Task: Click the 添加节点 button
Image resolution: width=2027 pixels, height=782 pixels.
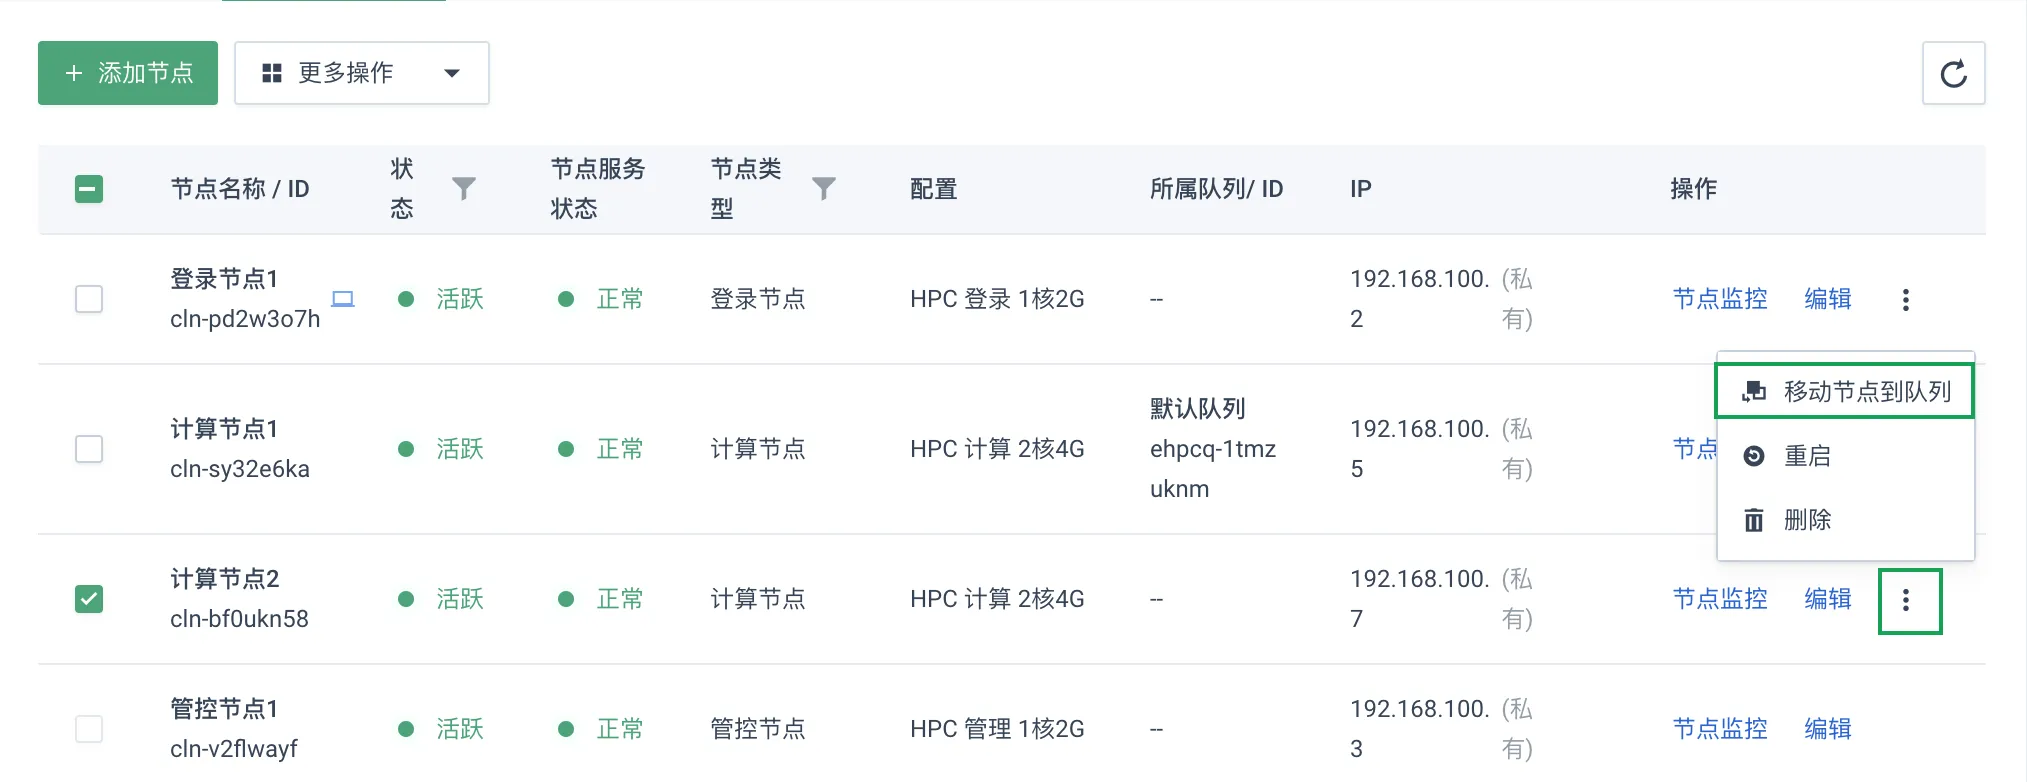Action: click(x=128, y=73)
